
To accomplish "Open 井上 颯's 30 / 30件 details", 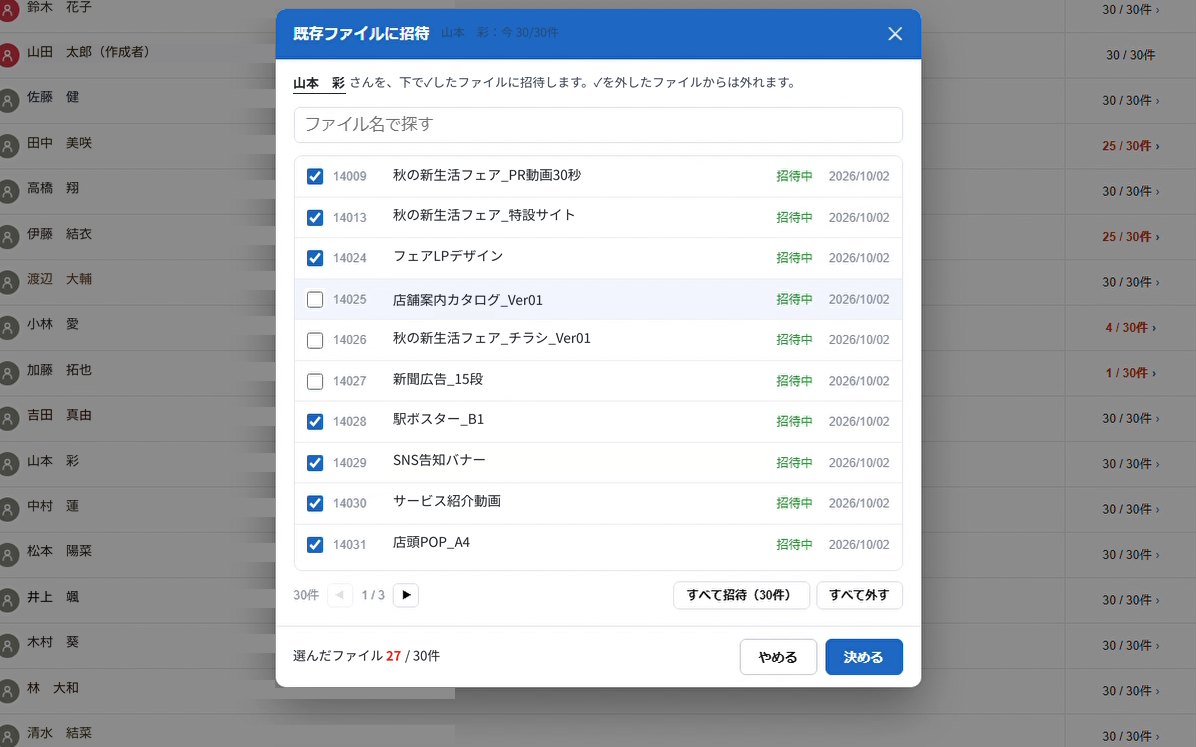I will [1130, 600].
